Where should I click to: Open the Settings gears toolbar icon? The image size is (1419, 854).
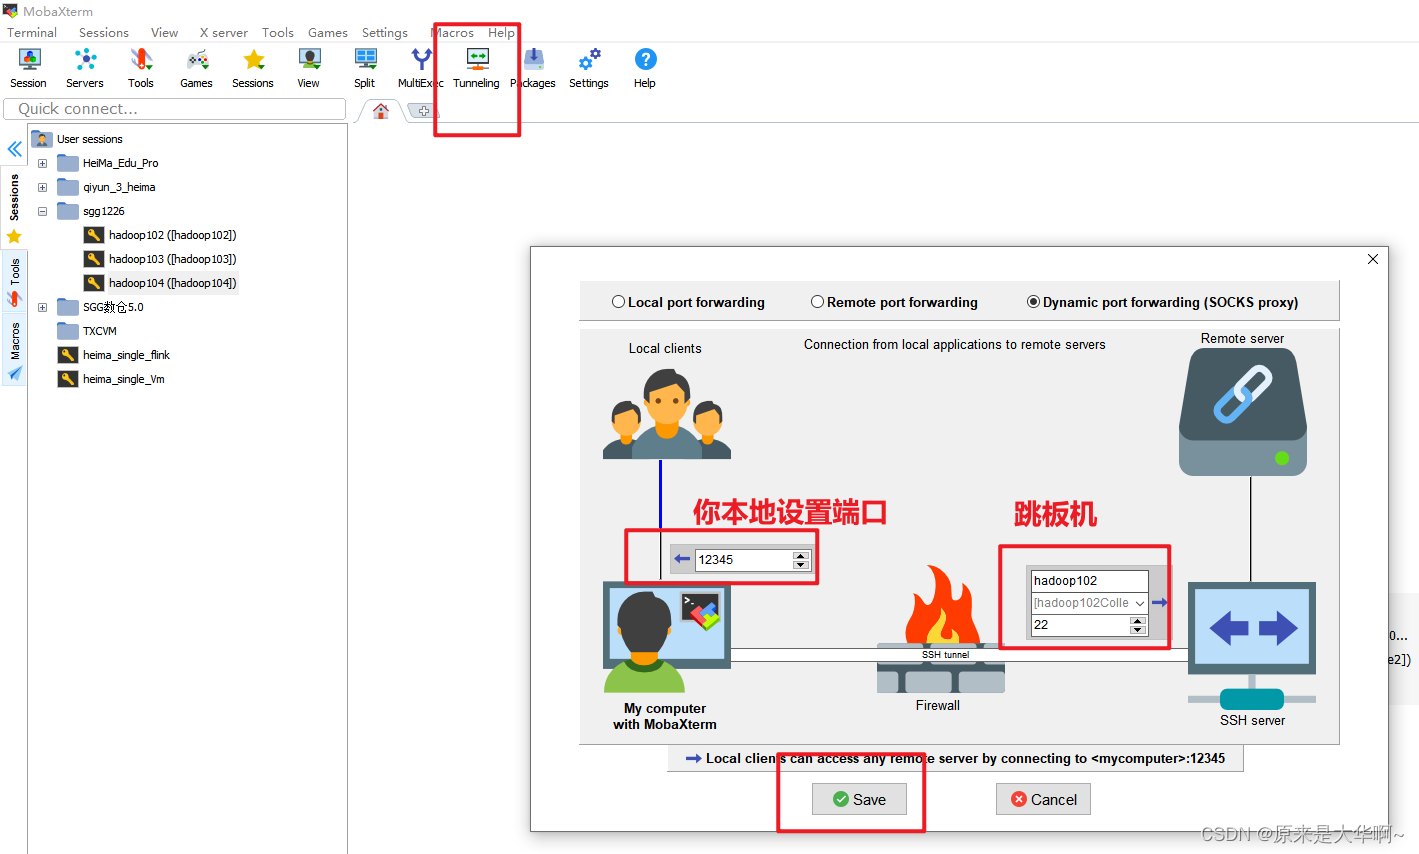point(589,68)
